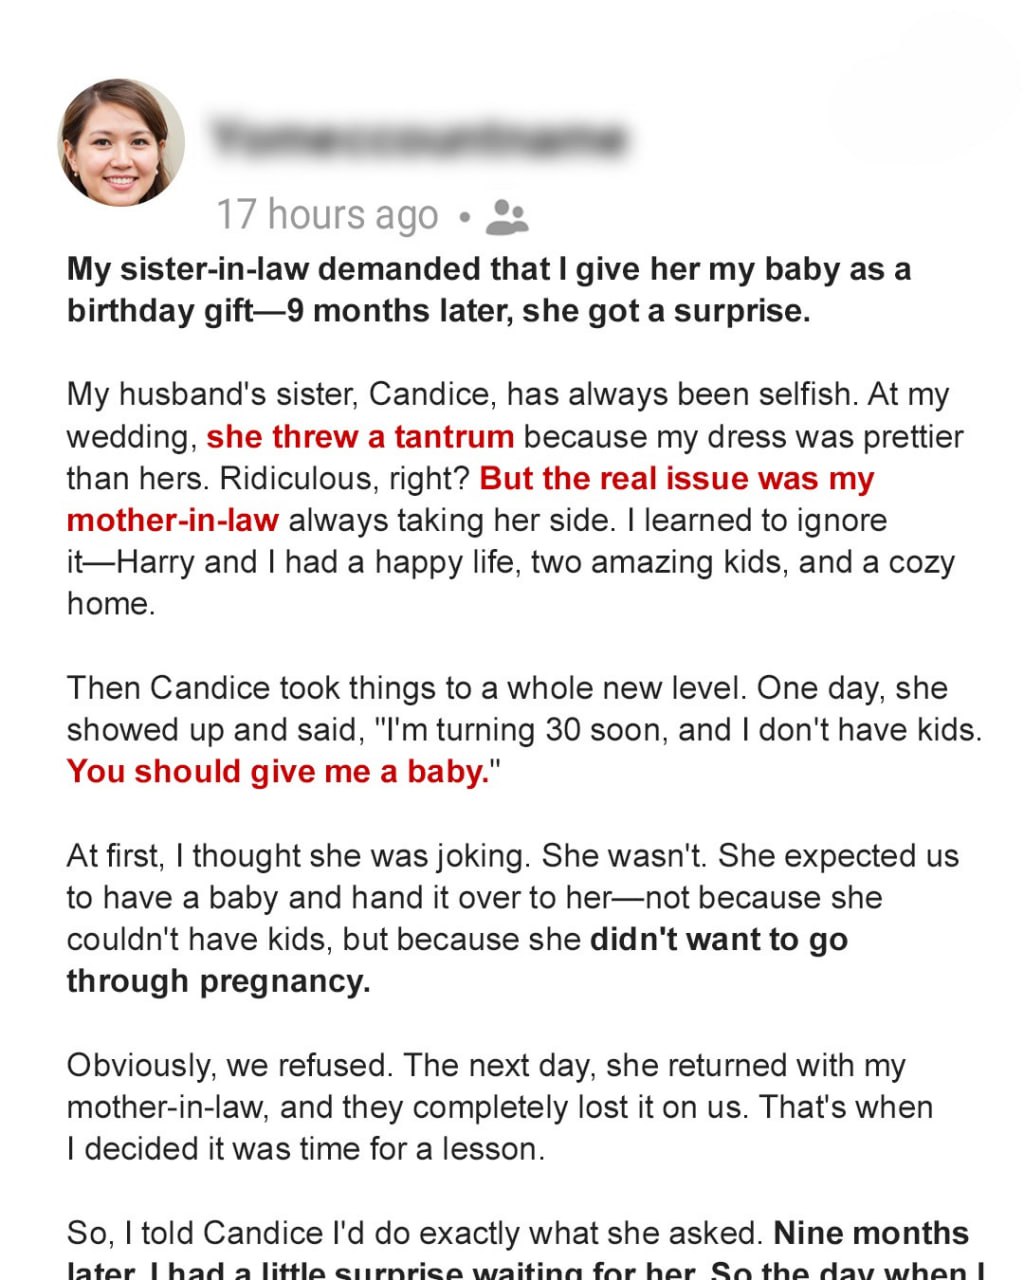This screenshot has width=1024, height=1280.
Task: Click "I decided it was time for a lesson"
Action: coord(306,1149)
